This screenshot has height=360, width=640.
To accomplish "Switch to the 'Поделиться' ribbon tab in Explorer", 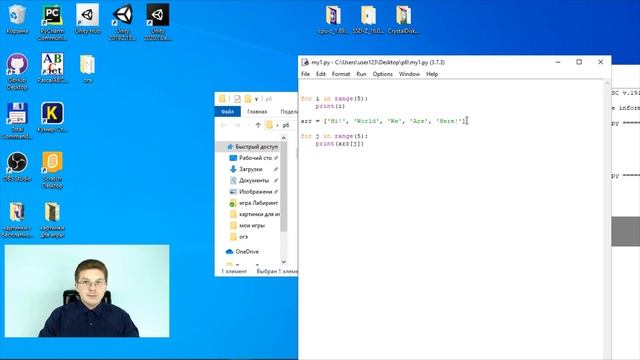I will pos(288,111).
